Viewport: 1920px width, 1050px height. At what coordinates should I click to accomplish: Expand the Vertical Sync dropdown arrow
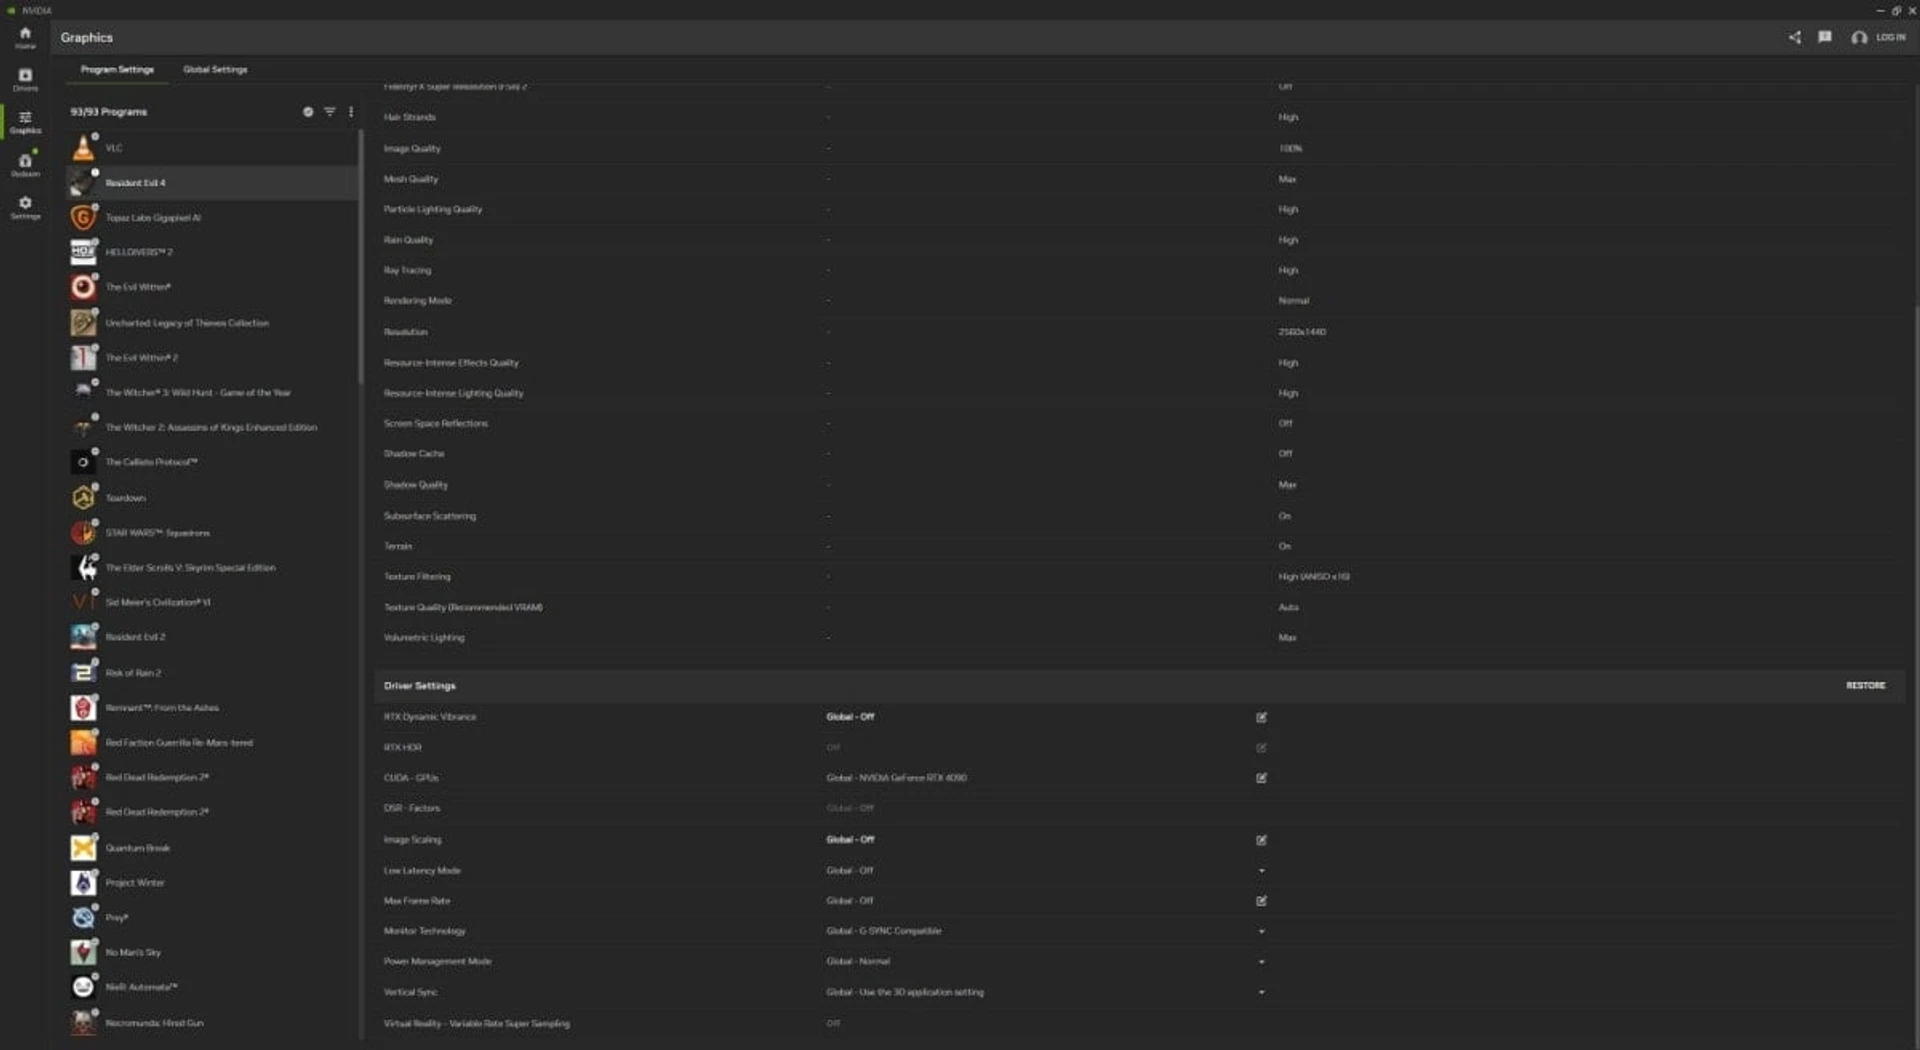pos(1261,993)
